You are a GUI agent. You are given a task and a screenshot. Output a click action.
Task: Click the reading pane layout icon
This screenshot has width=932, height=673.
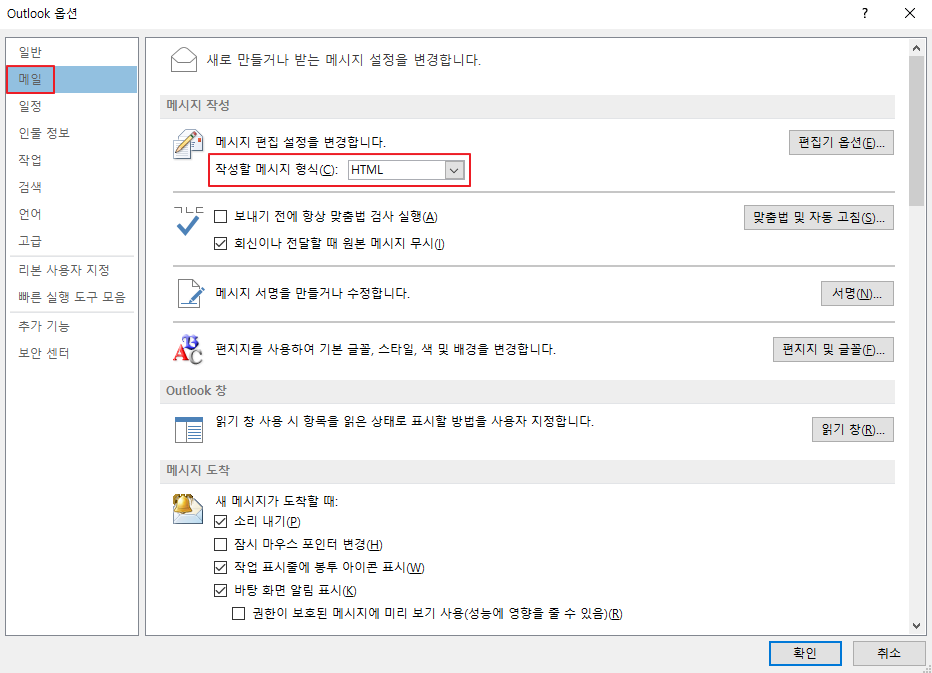coord(189,429)
